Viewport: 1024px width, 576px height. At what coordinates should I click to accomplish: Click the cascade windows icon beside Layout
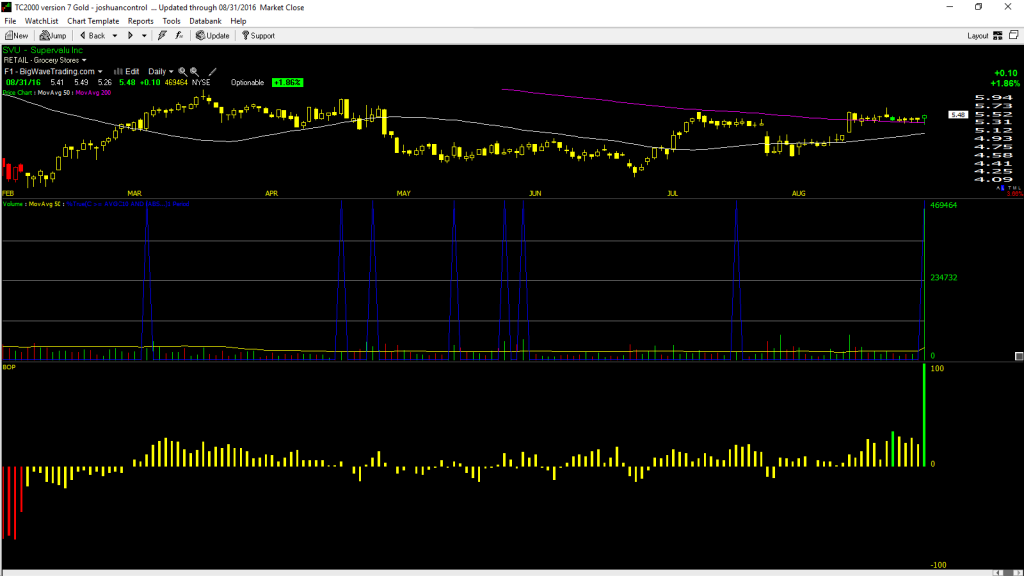click(x=1014, y=35)
